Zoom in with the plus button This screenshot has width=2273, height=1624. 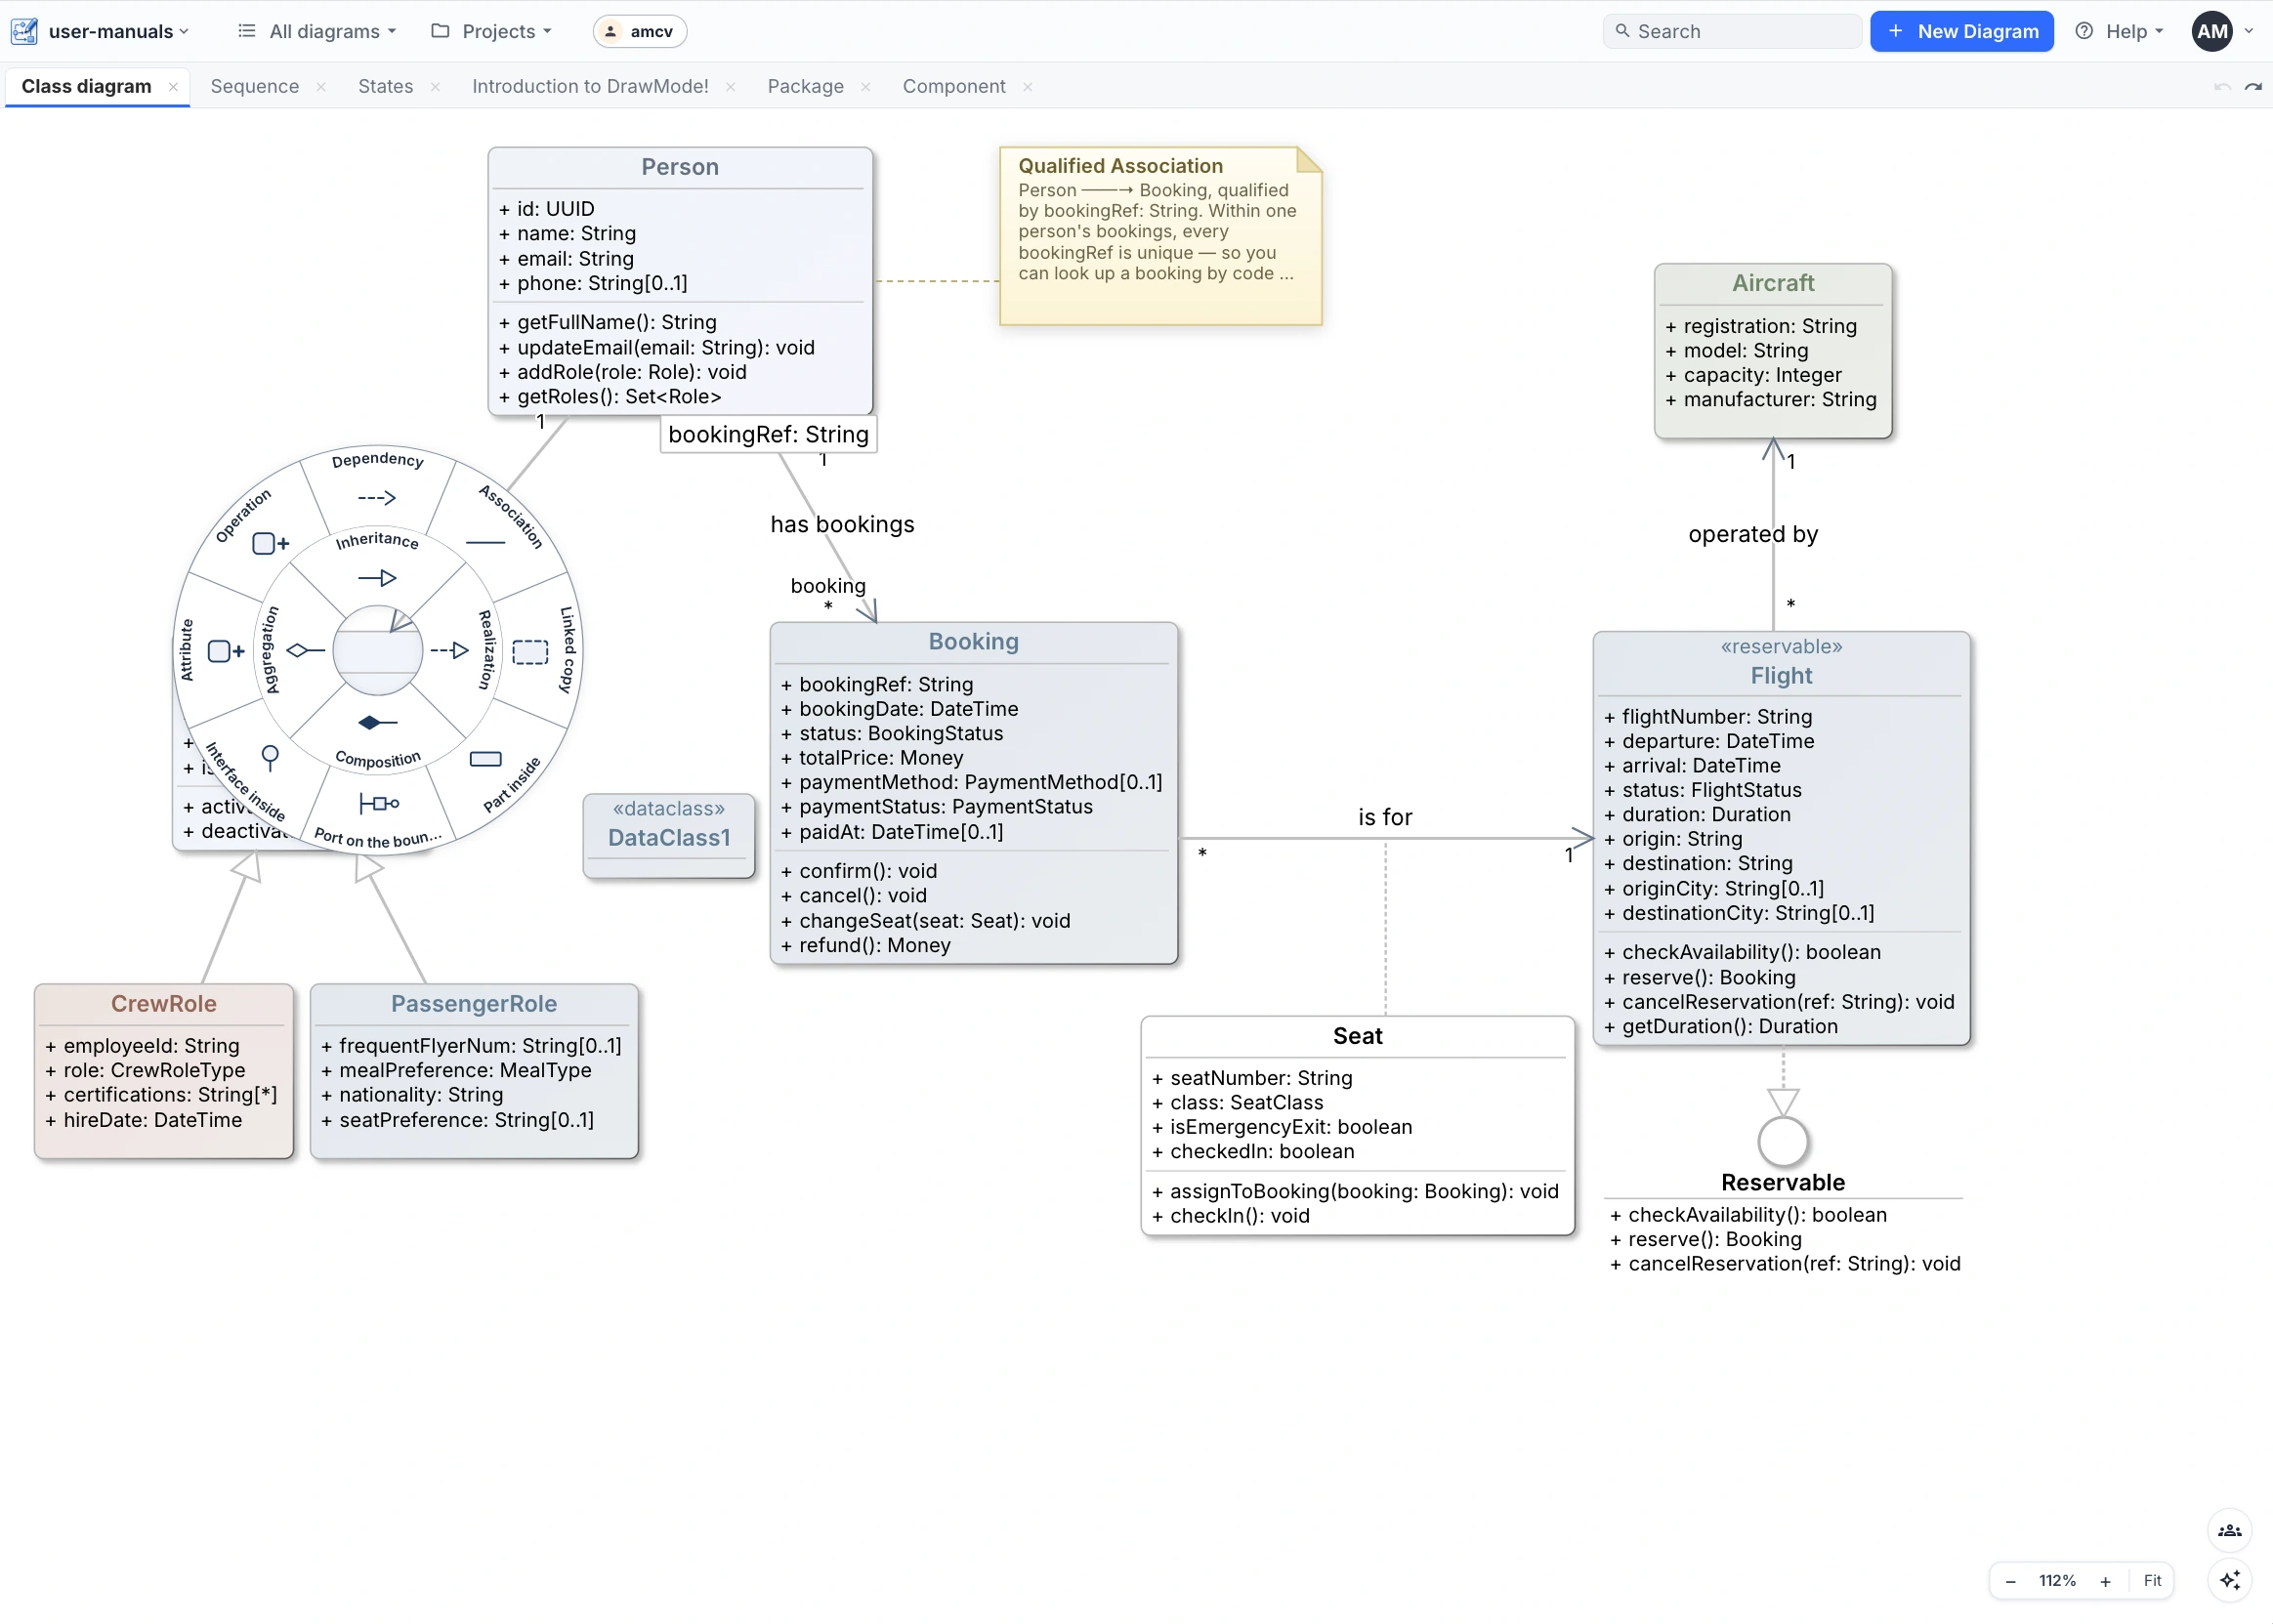2105,1581
